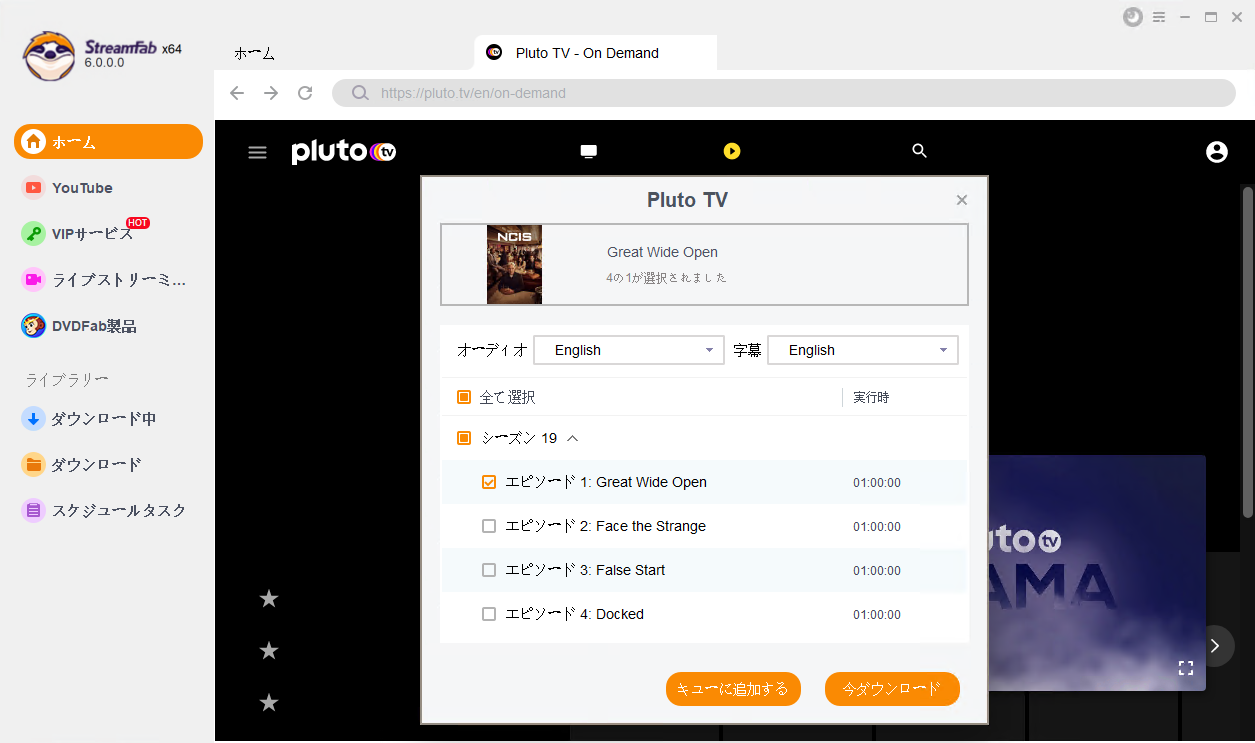Click the 実行時 column header
The width and height of the screenshot is (1255, 743).
[871, 397]
